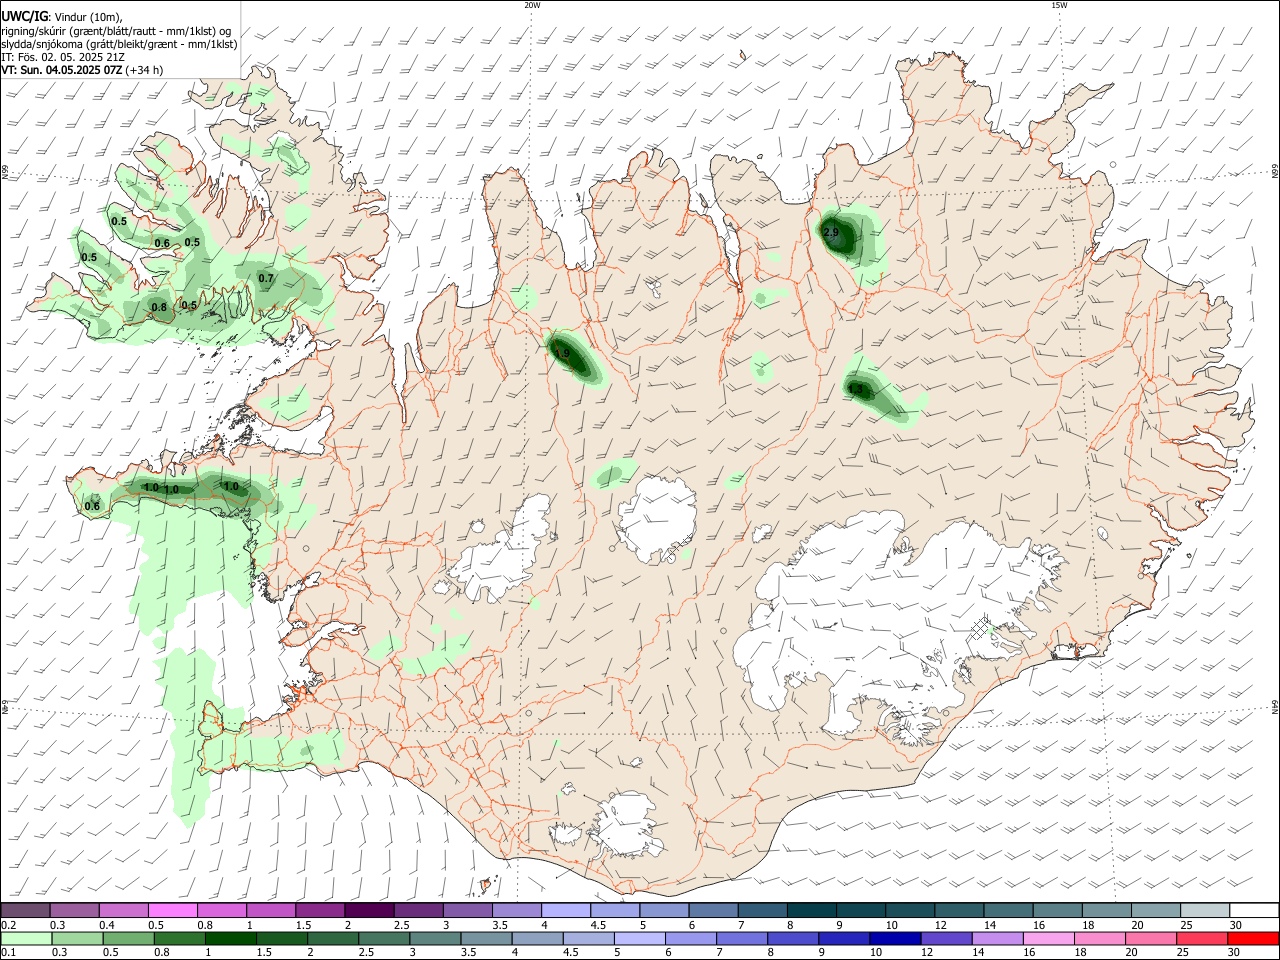Image resolution: width=1280 pixels, height=960 pixels.
Task: Click the UWC/IG title in the header
Action: (23, 16)
